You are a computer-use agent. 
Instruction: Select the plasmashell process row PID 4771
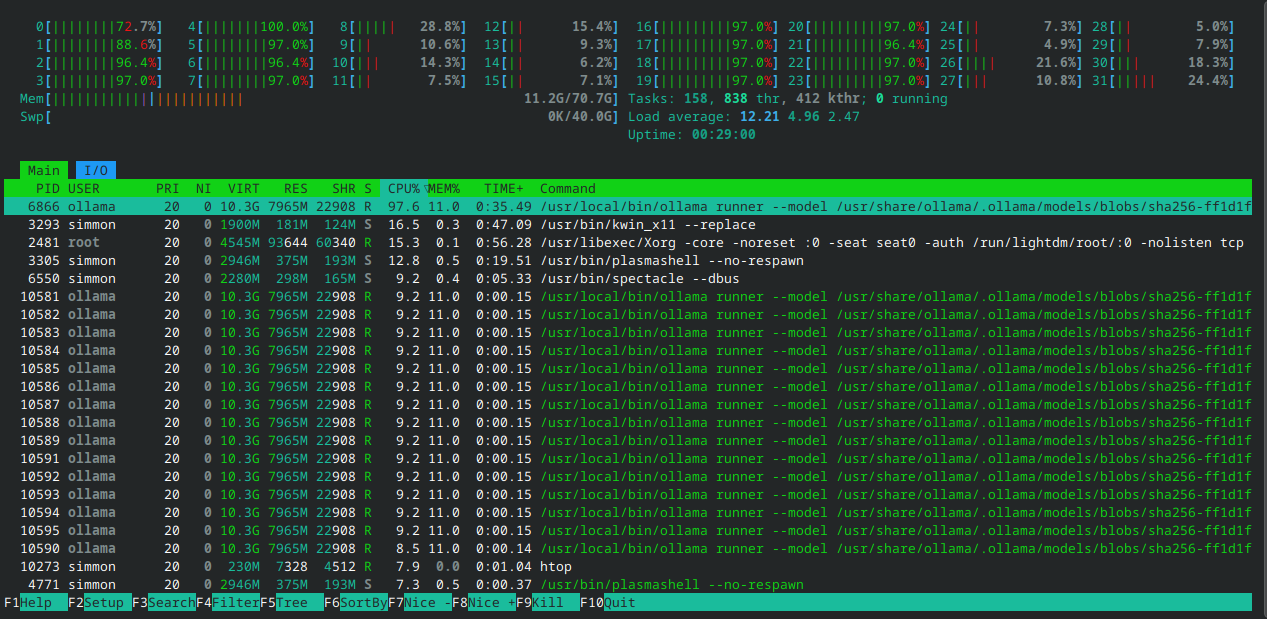tap(628, 584)
